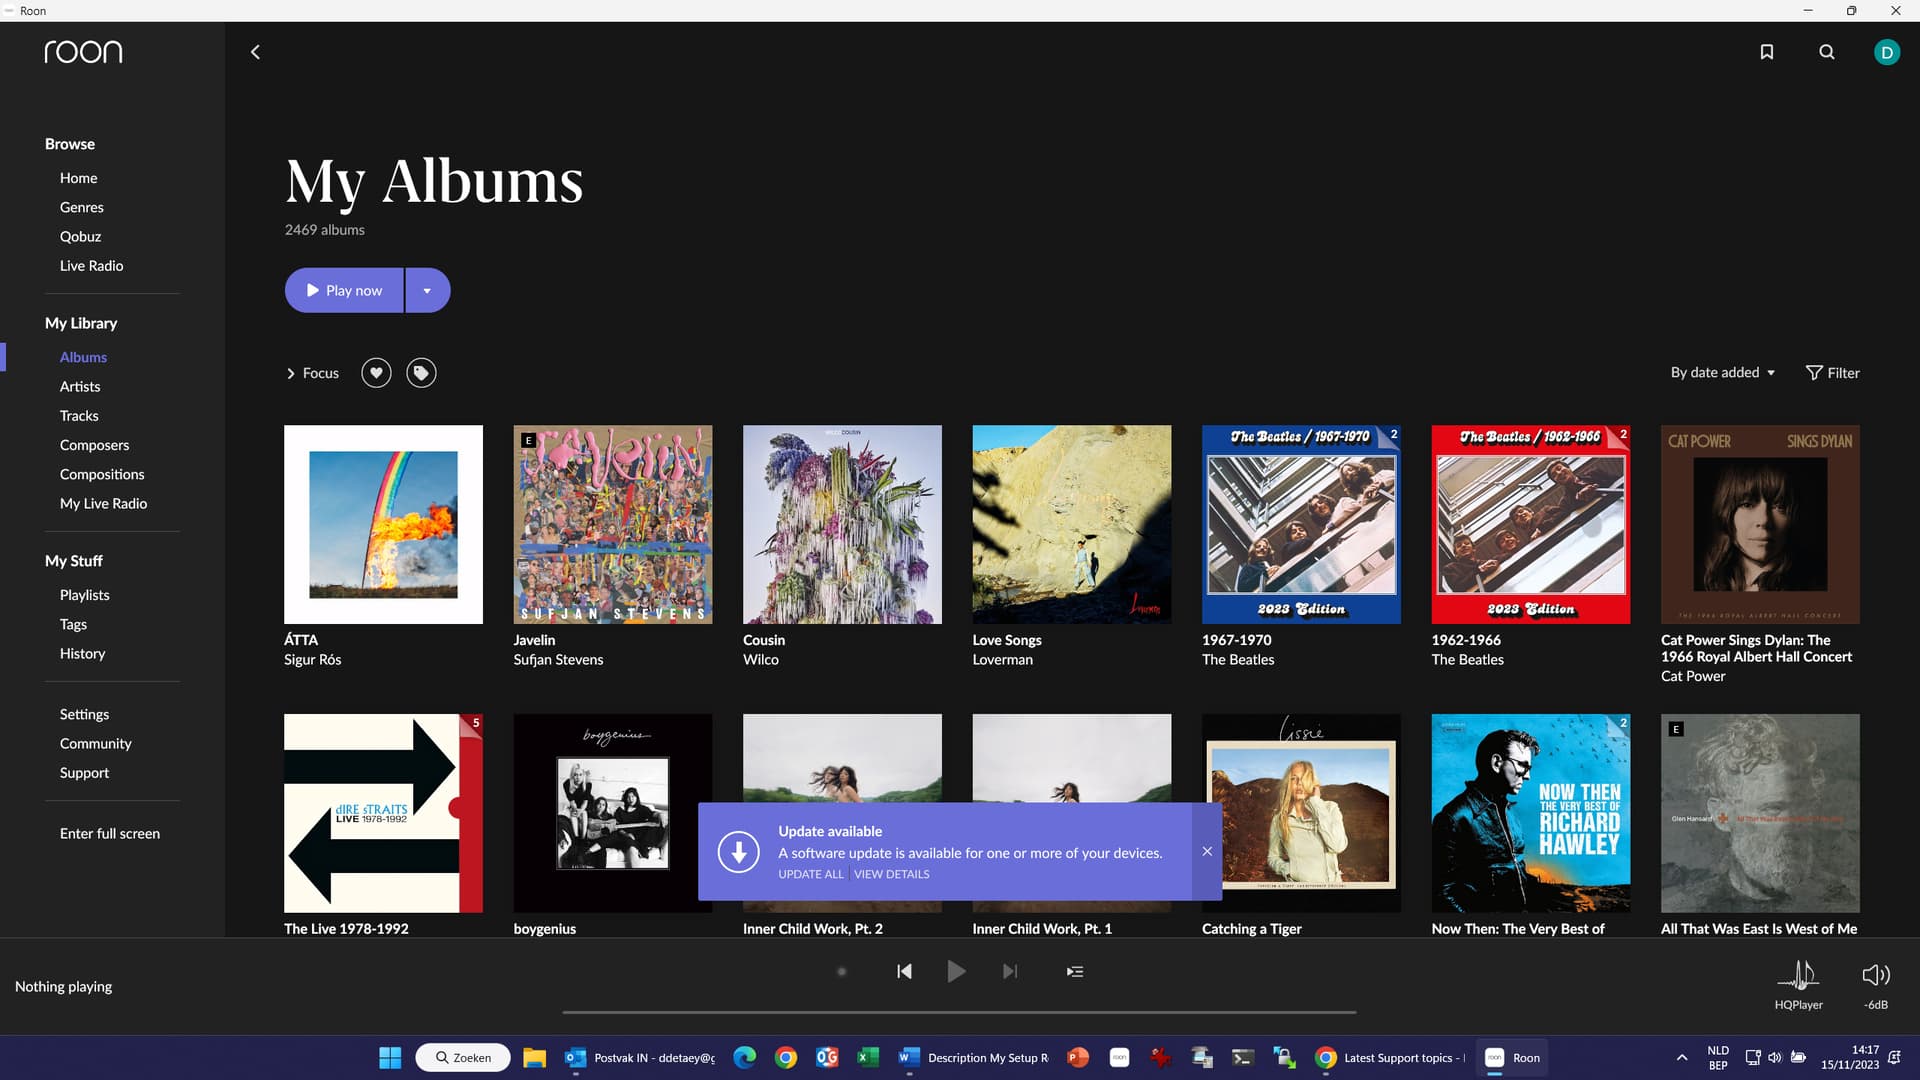Open the search magnifier icon
Image resolution: width=1920 pixels, height=1080 pixels.
click(1827, 52)
